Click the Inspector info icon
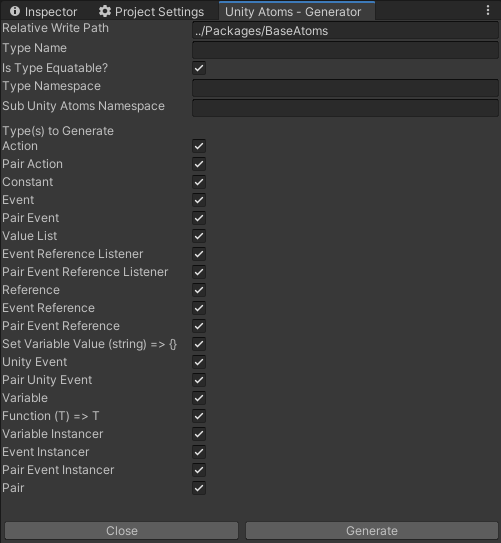 tap(15, 11)
